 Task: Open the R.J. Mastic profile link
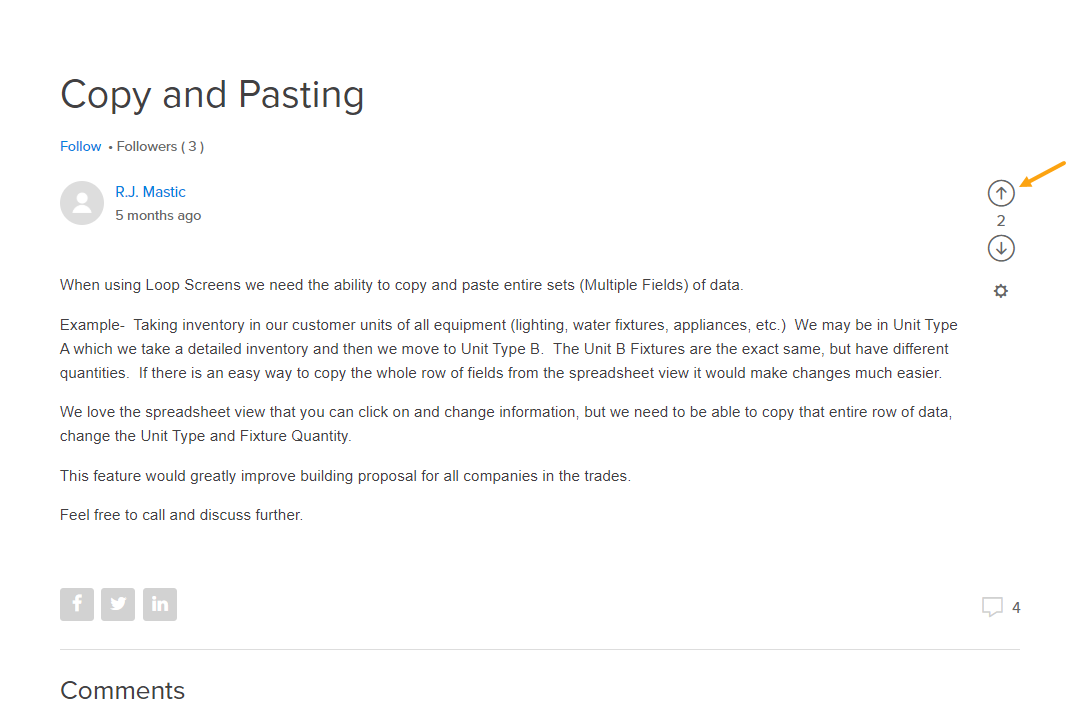pos(150,192)
